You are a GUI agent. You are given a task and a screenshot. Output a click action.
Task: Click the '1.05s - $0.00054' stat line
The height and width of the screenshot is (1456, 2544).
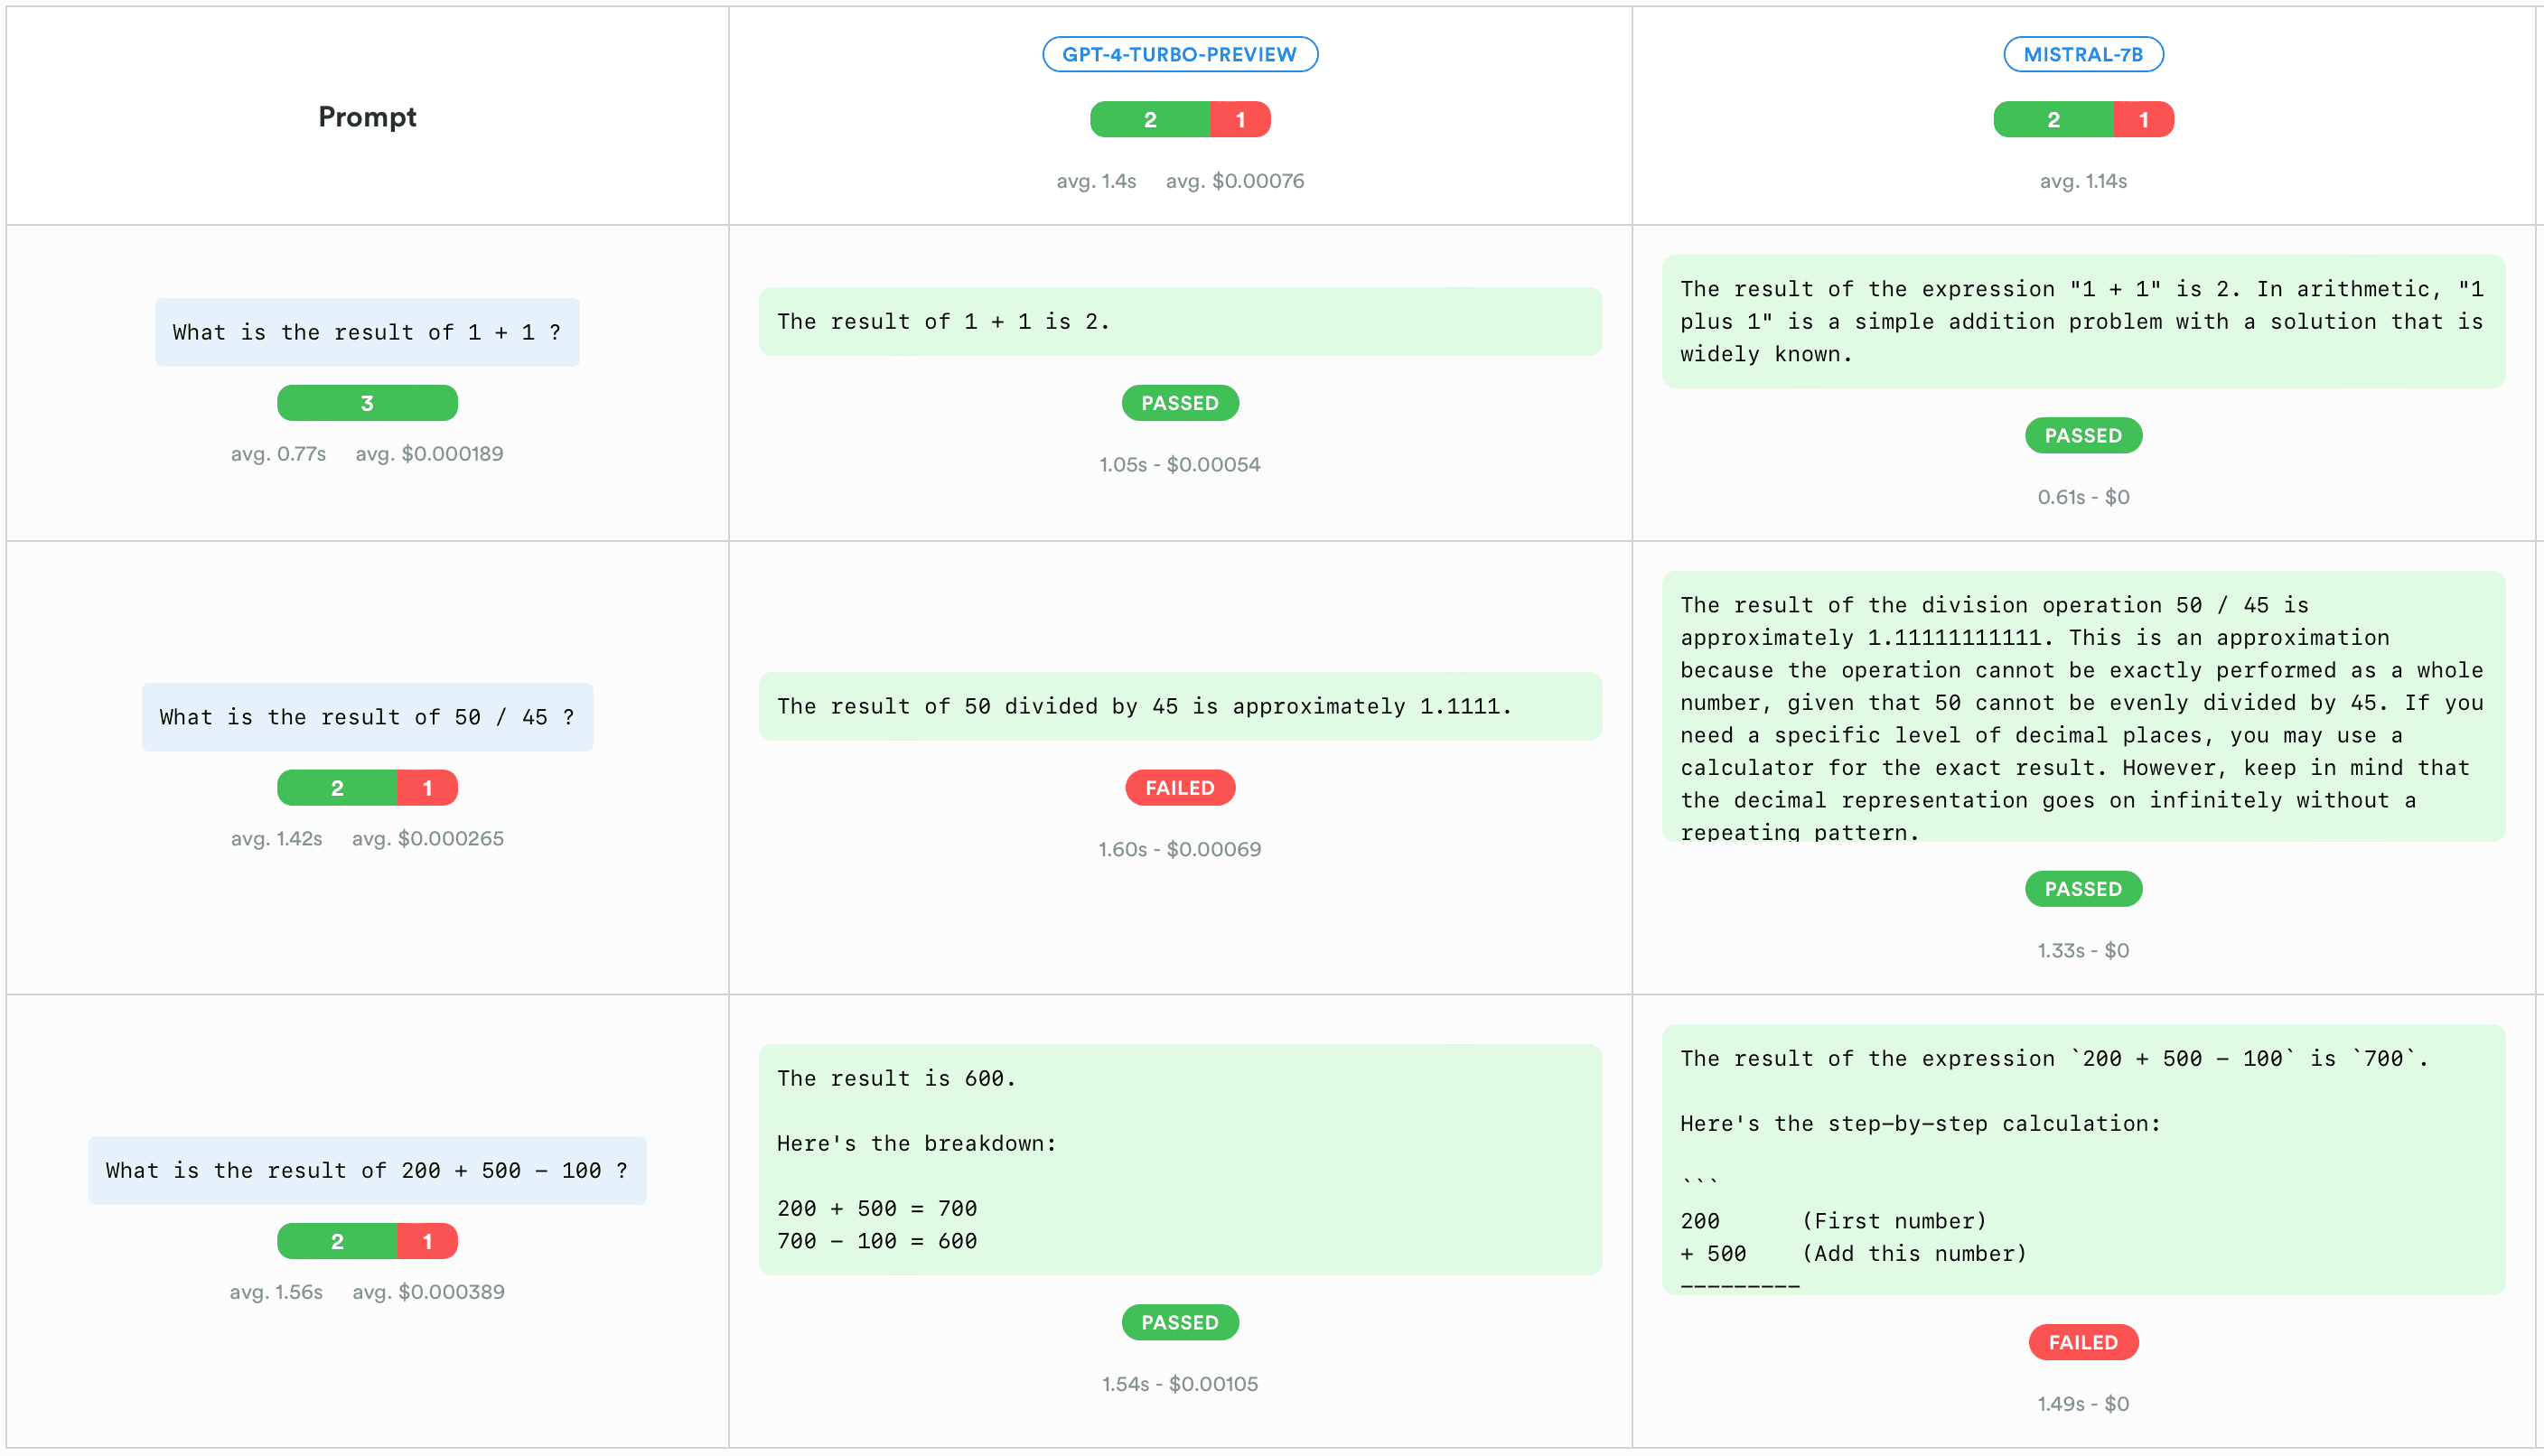tap(1180, 465)
